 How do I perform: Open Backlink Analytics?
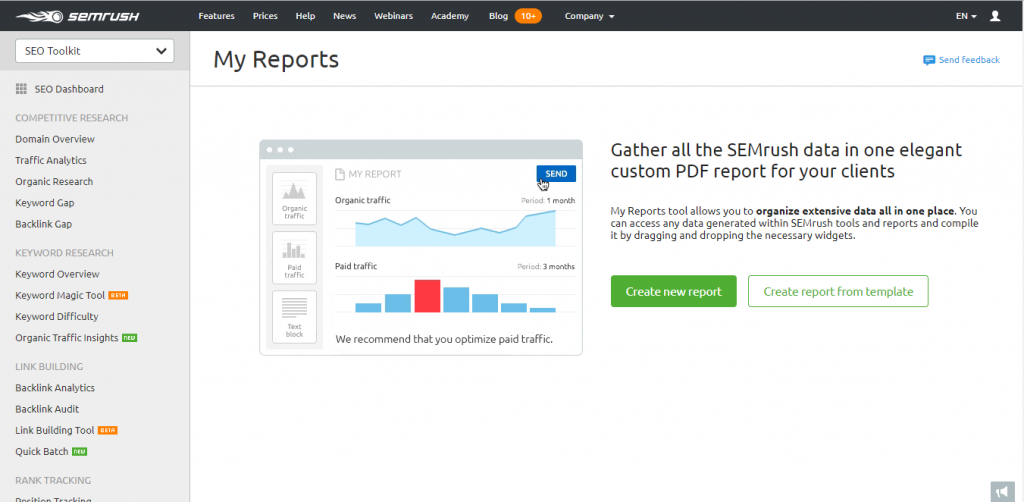tap(55, 388)
